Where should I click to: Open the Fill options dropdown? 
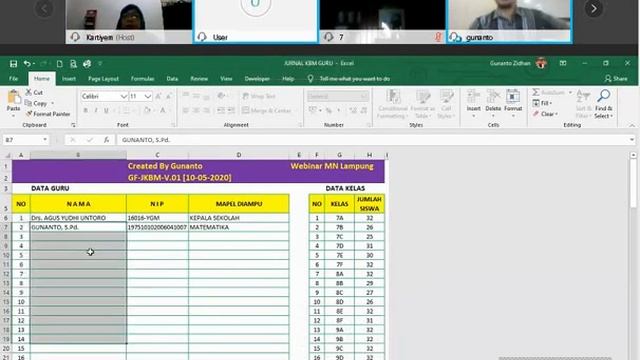point(542,103)
